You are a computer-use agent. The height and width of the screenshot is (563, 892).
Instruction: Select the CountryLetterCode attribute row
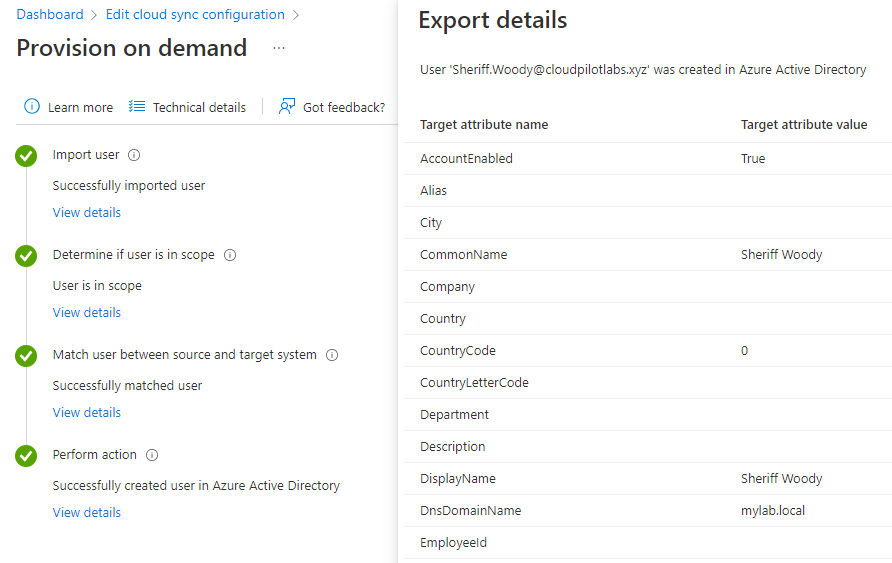(x=648, y=383)
